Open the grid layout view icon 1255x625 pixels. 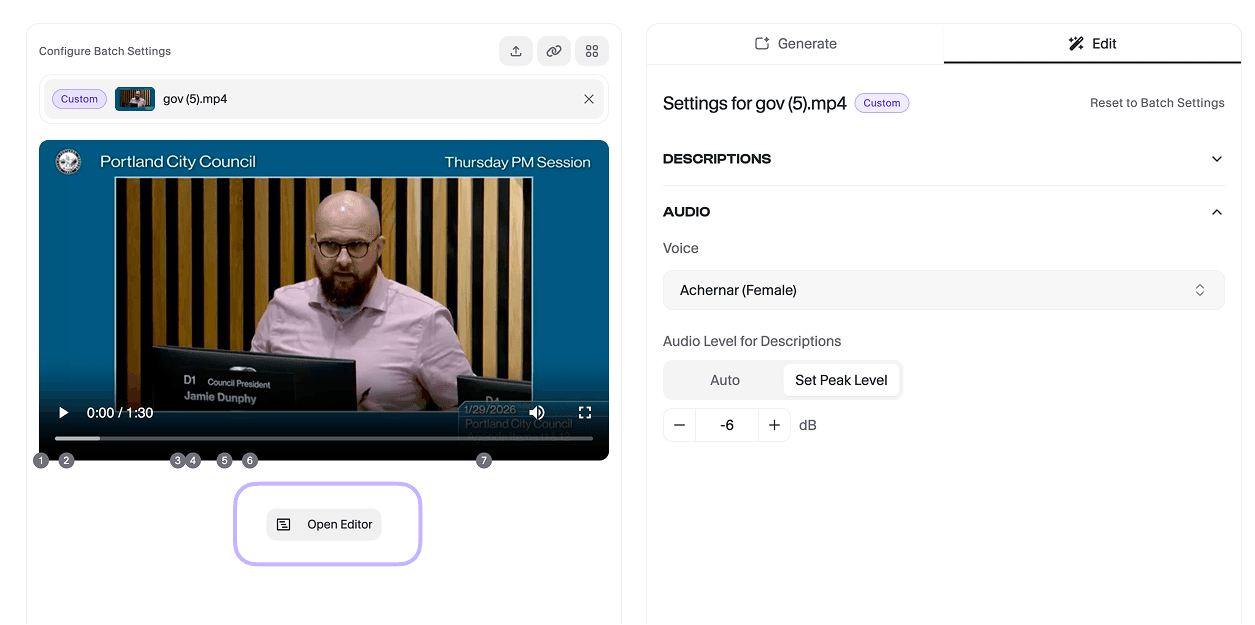click(591, 50)
